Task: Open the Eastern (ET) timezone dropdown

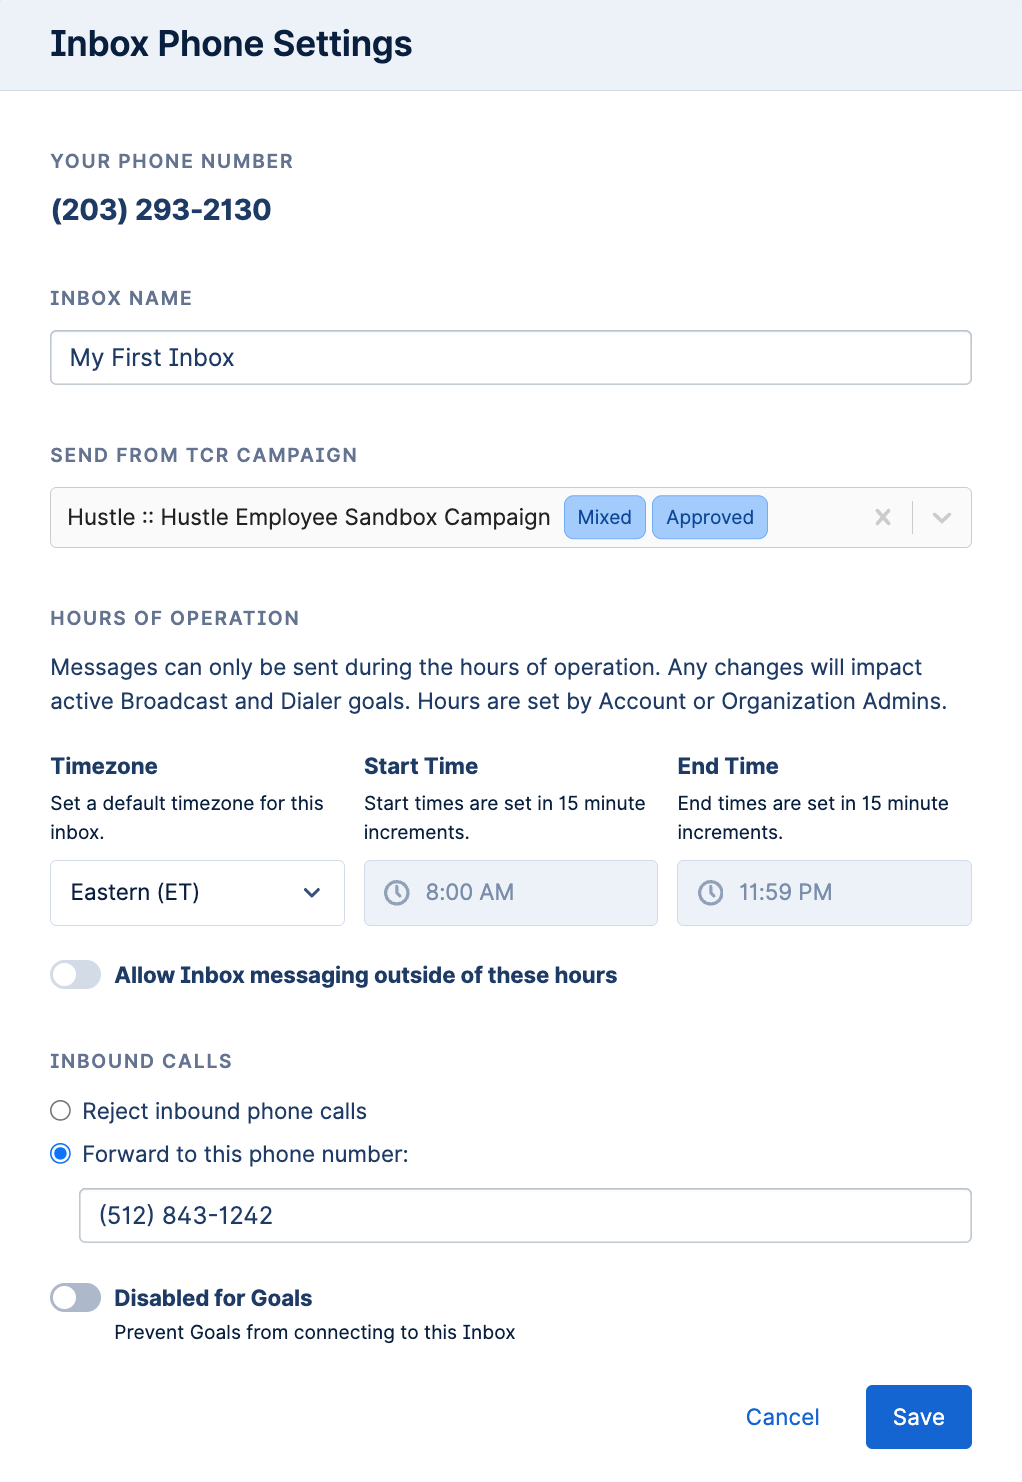Action: tap(197, 892)
